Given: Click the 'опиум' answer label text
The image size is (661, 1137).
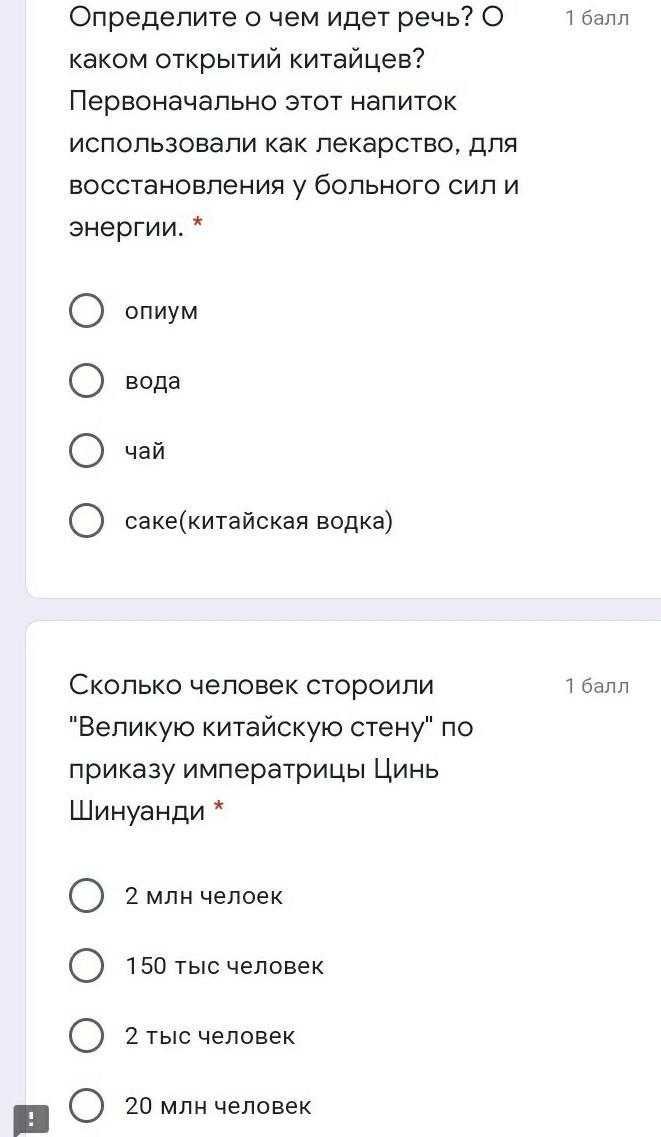Looking at the screenshot, I should coord(161,311).
